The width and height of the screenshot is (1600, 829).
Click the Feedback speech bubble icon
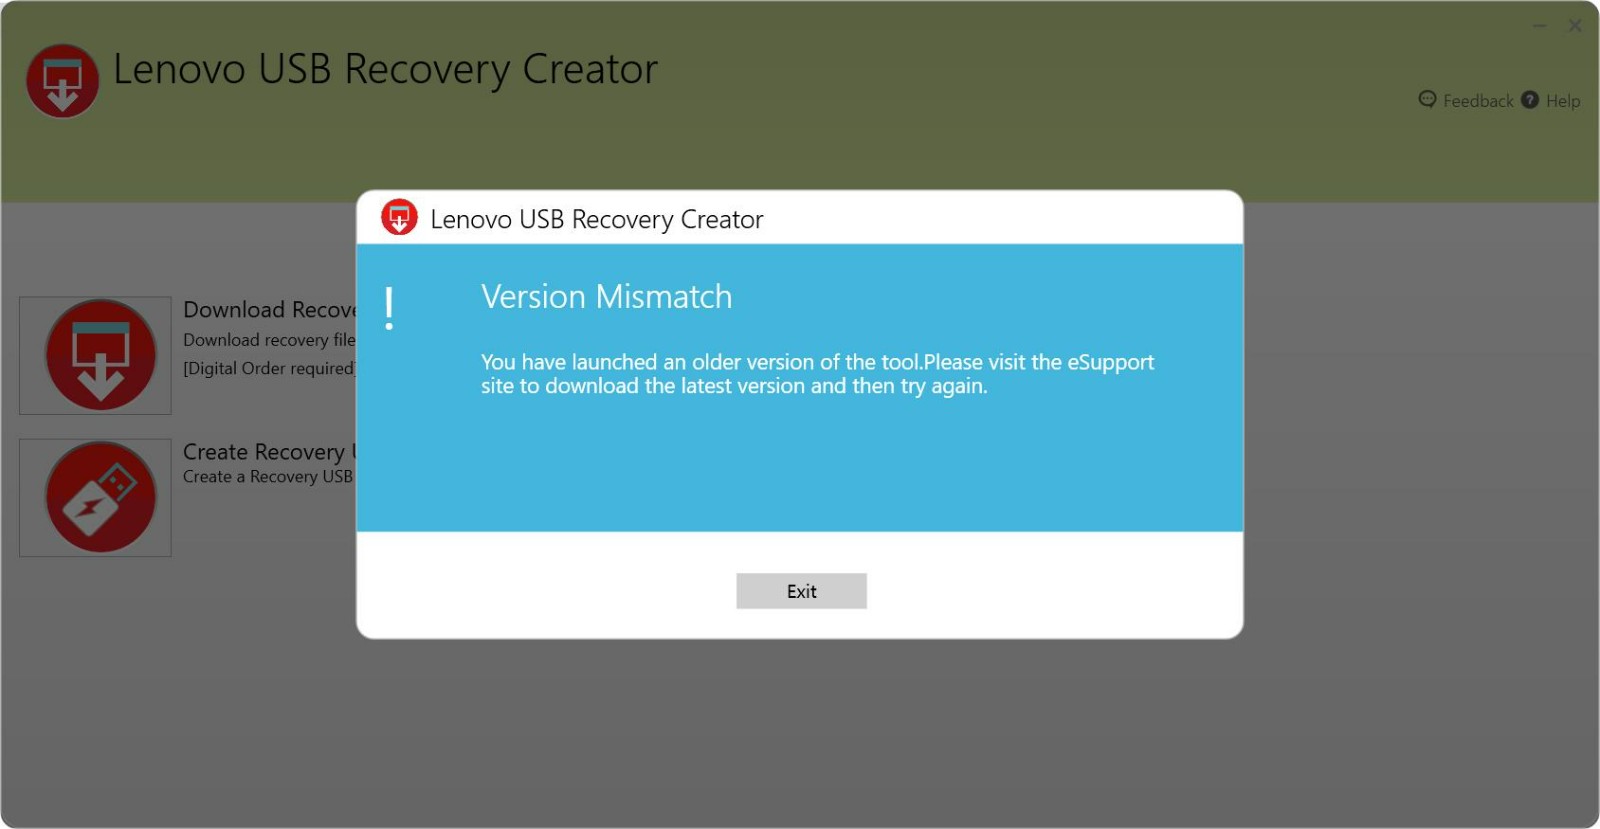click(x=1427, y=99)
